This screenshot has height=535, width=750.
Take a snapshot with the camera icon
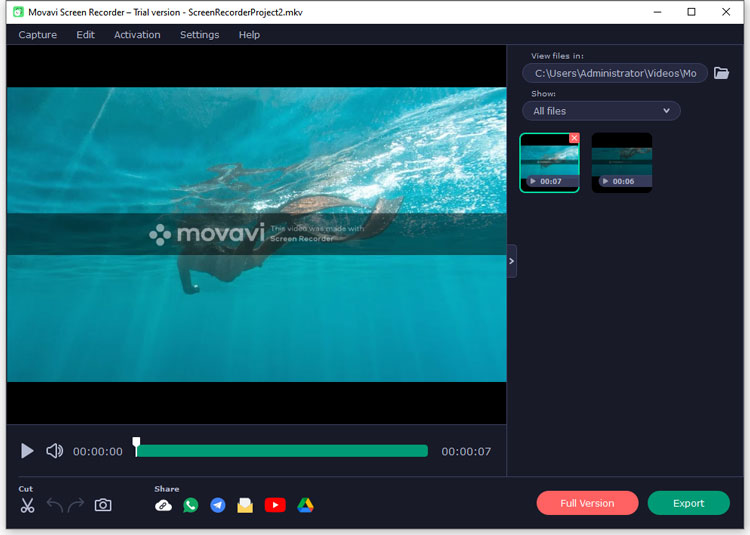(x=103, y=505)
